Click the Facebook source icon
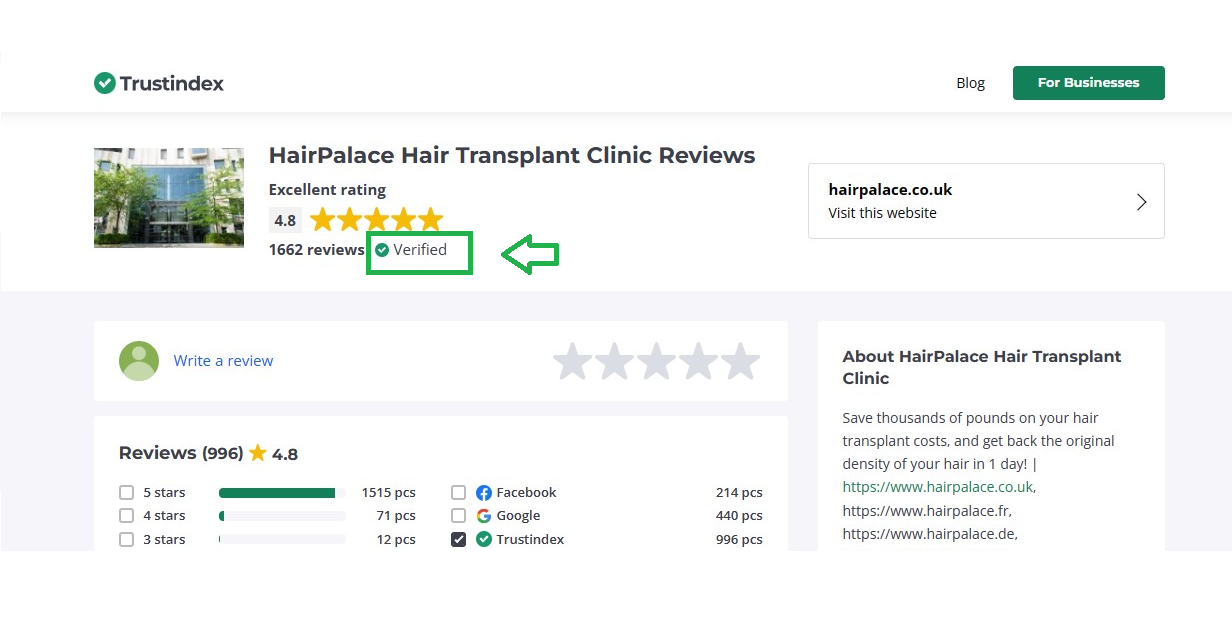1232x635 pixels. coord(484,493)
